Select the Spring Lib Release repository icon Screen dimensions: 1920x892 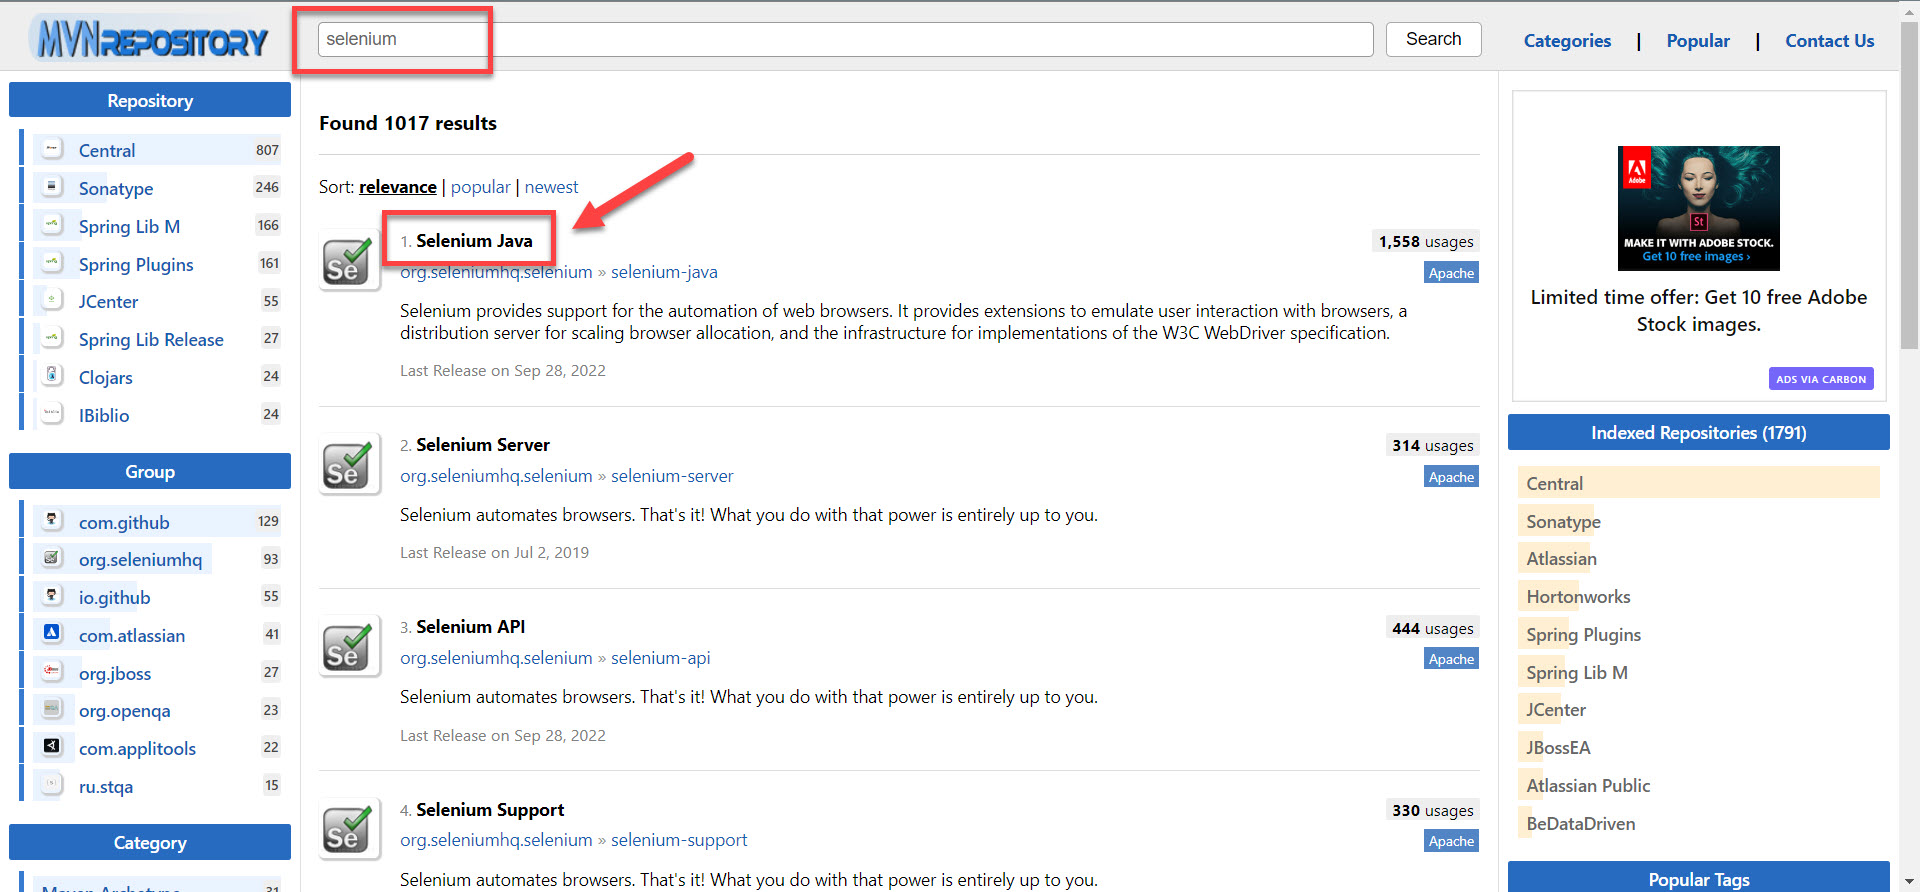[52, 338]
